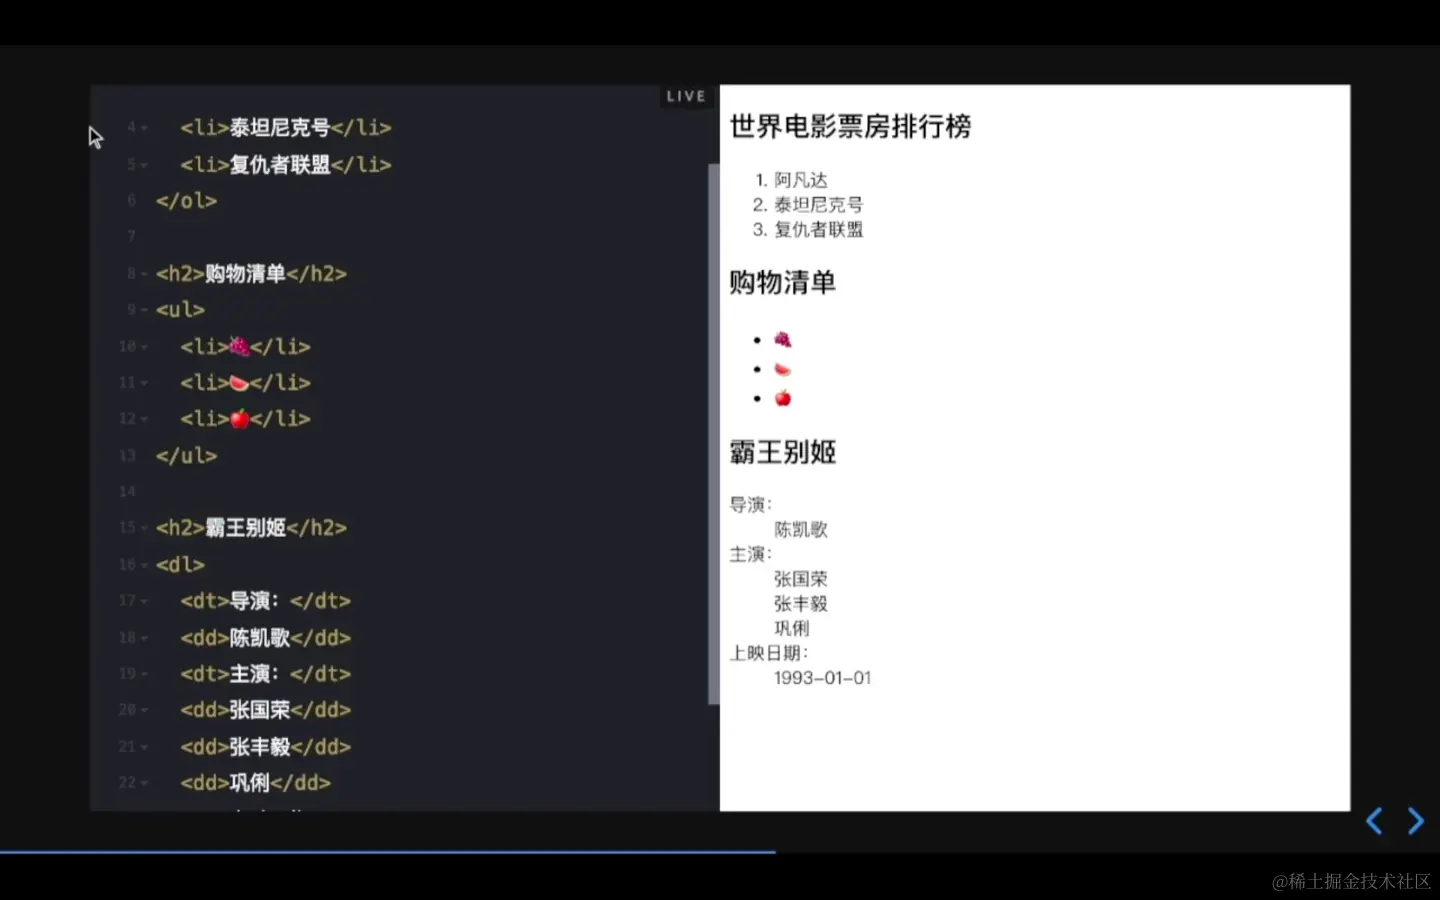Click line number 13 in the gutter
This screenshot has height=900, width=1440.
(x=127, y=455)
